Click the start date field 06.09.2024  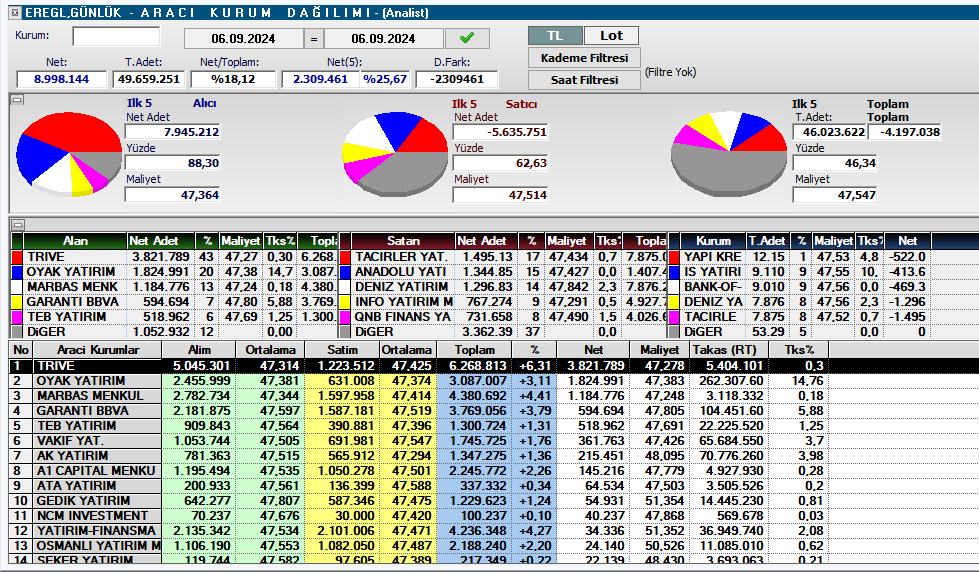(x=244, y=39)
